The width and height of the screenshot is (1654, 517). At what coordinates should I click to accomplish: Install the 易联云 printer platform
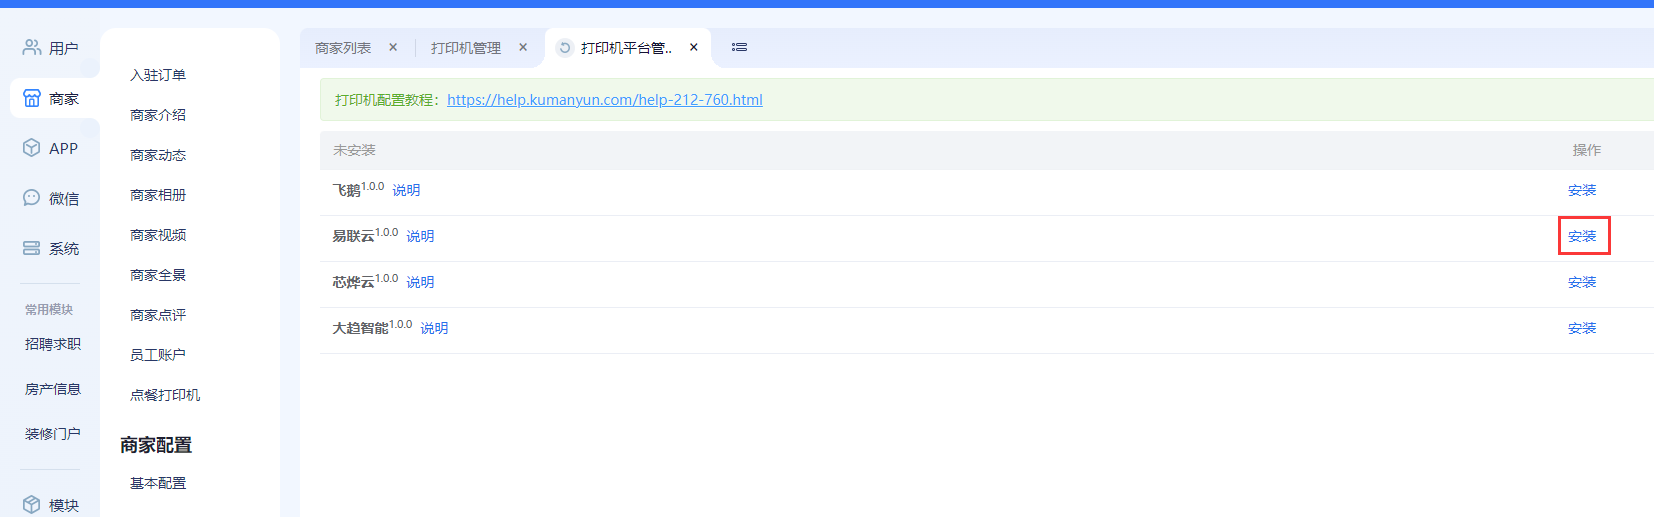pyautogui.click(x=1582, y=236)
